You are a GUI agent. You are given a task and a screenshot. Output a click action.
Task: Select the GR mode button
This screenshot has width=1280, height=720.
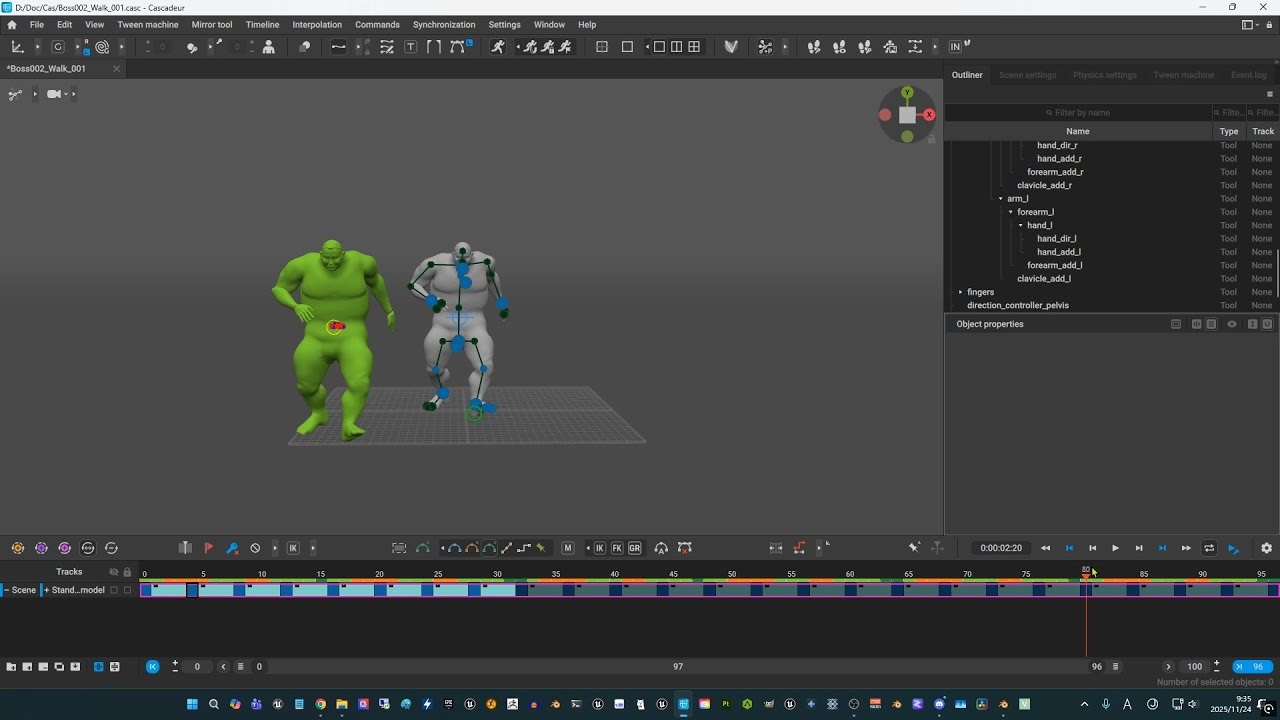pyautogui.click(x=635, y=548)
